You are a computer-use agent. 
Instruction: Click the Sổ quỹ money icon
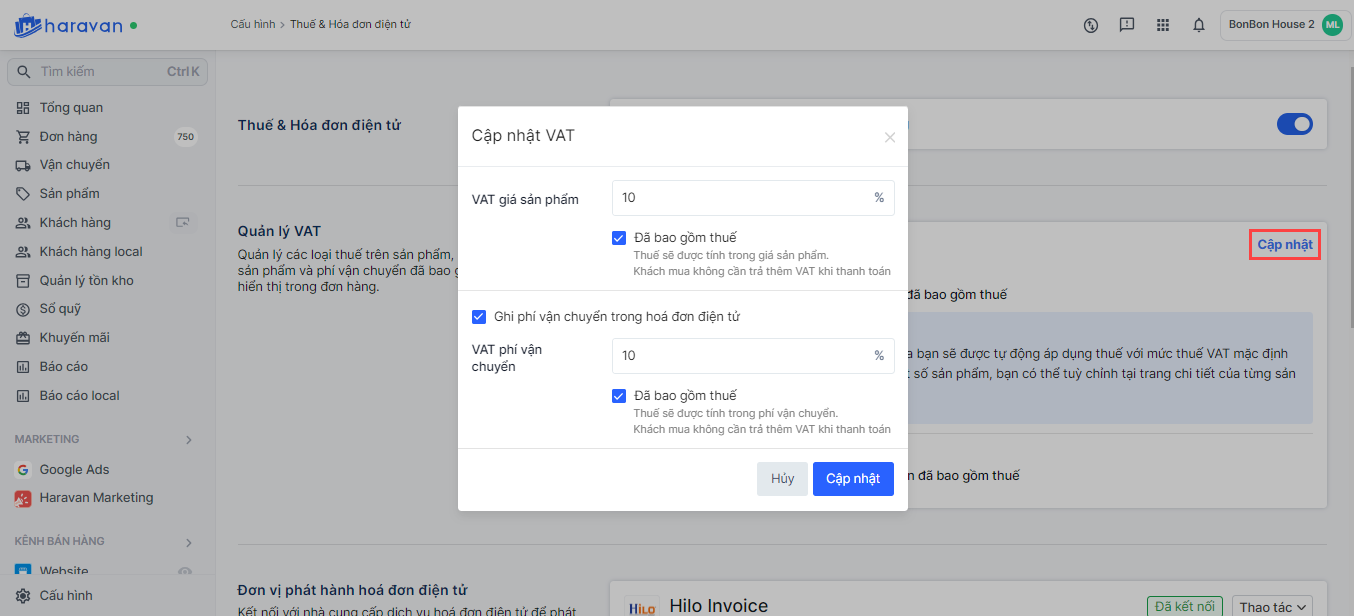click(23, 309)
